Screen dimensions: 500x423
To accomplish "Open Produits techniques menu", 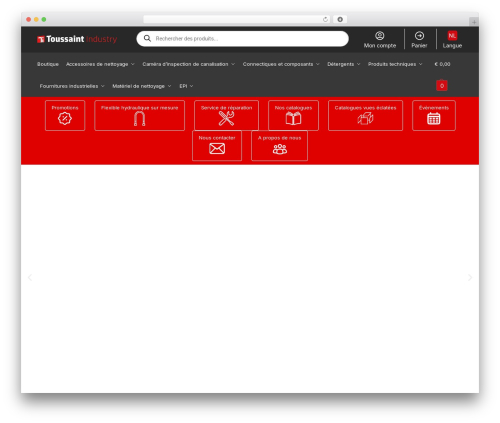I will pos(392,64).
